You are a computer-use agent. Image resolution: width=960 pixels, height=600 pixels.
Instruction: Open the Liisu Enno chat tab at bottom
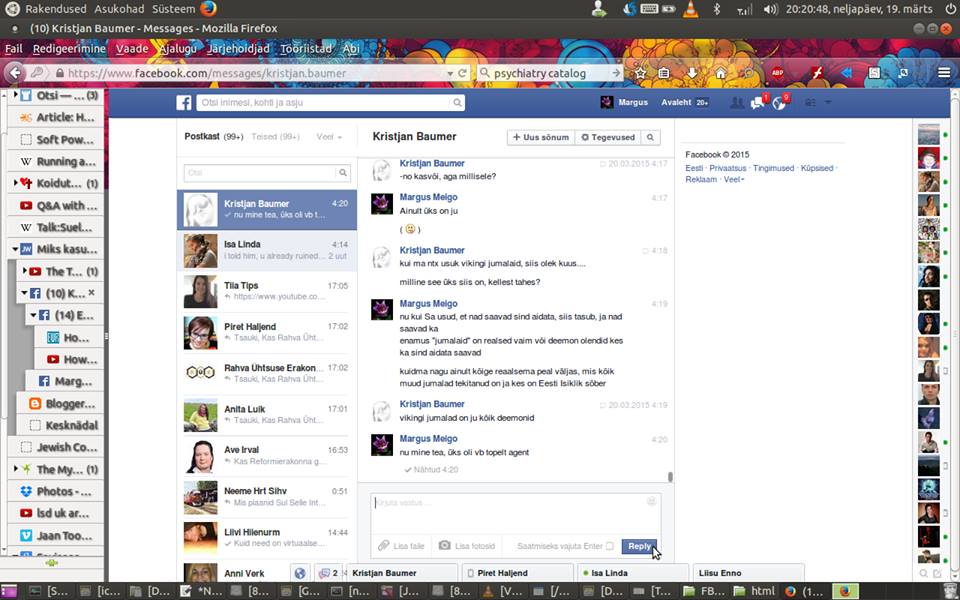(748, 573)
